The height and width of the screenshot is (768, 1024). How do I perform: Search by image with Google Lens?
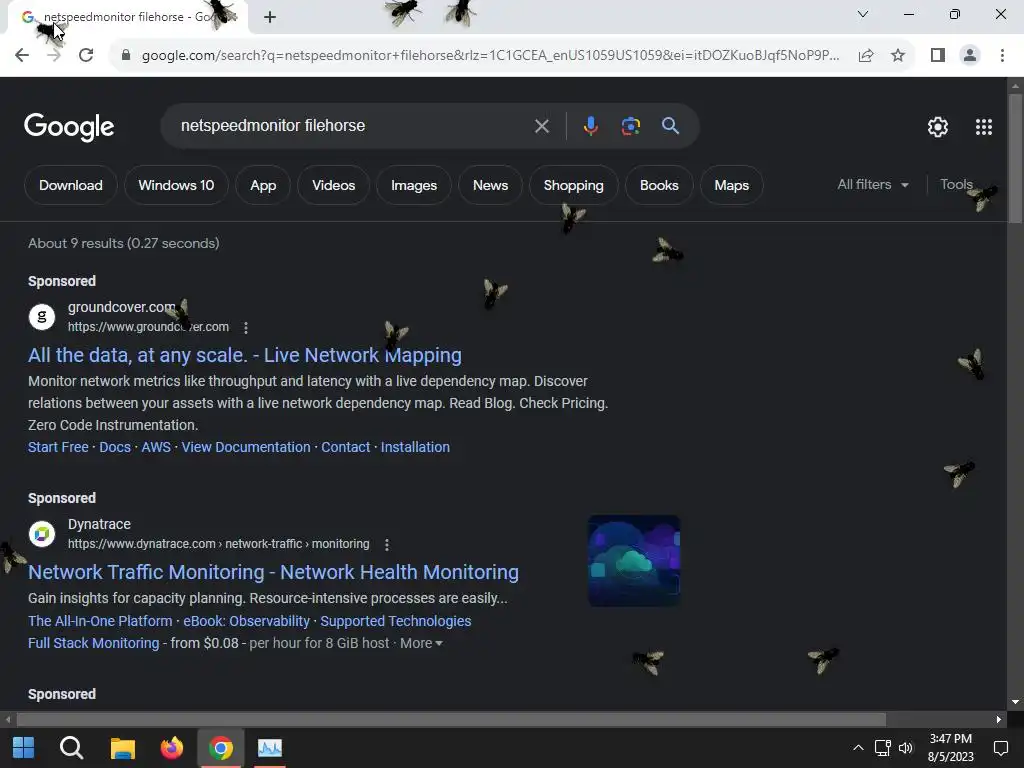pyautogui.click(x=630, y=126)
